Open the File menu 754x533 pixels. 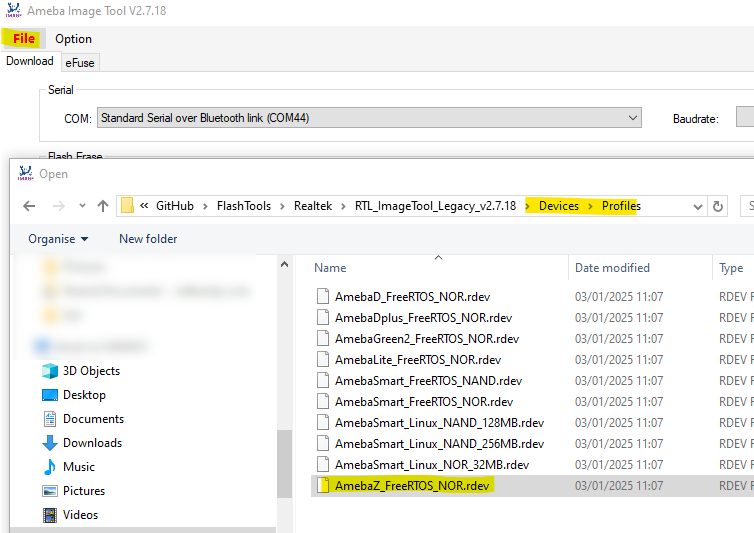point(24,38)
